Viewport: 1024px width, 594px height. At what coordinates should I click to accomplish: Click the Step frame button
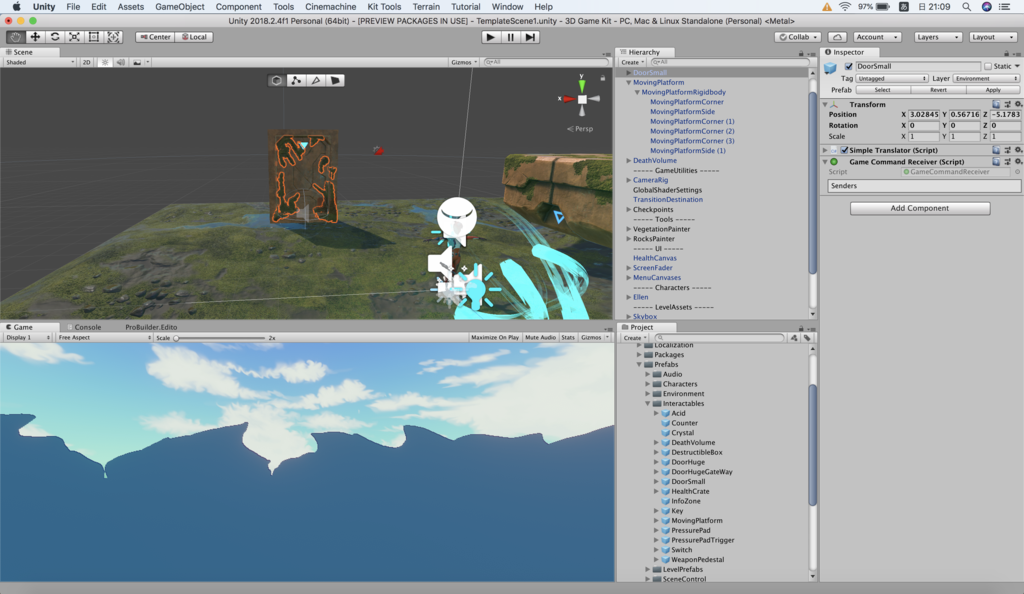tap(530, 37)
